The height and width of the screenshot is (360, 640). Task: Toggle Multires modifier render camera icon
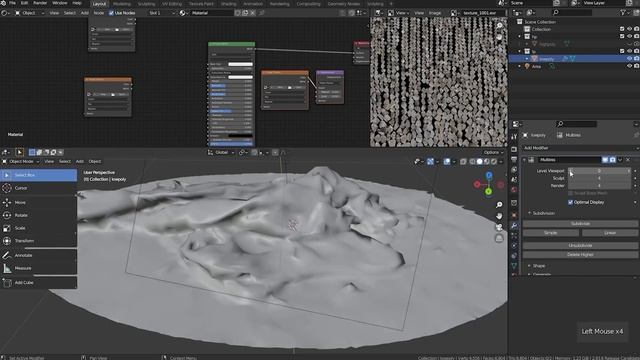613,160
